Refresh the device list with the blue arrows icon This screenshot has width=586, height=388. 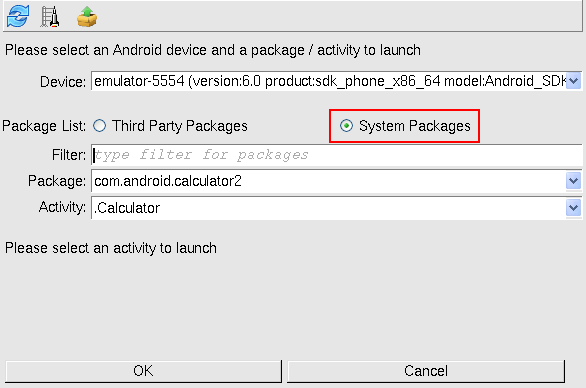click(x=18, y=16)
